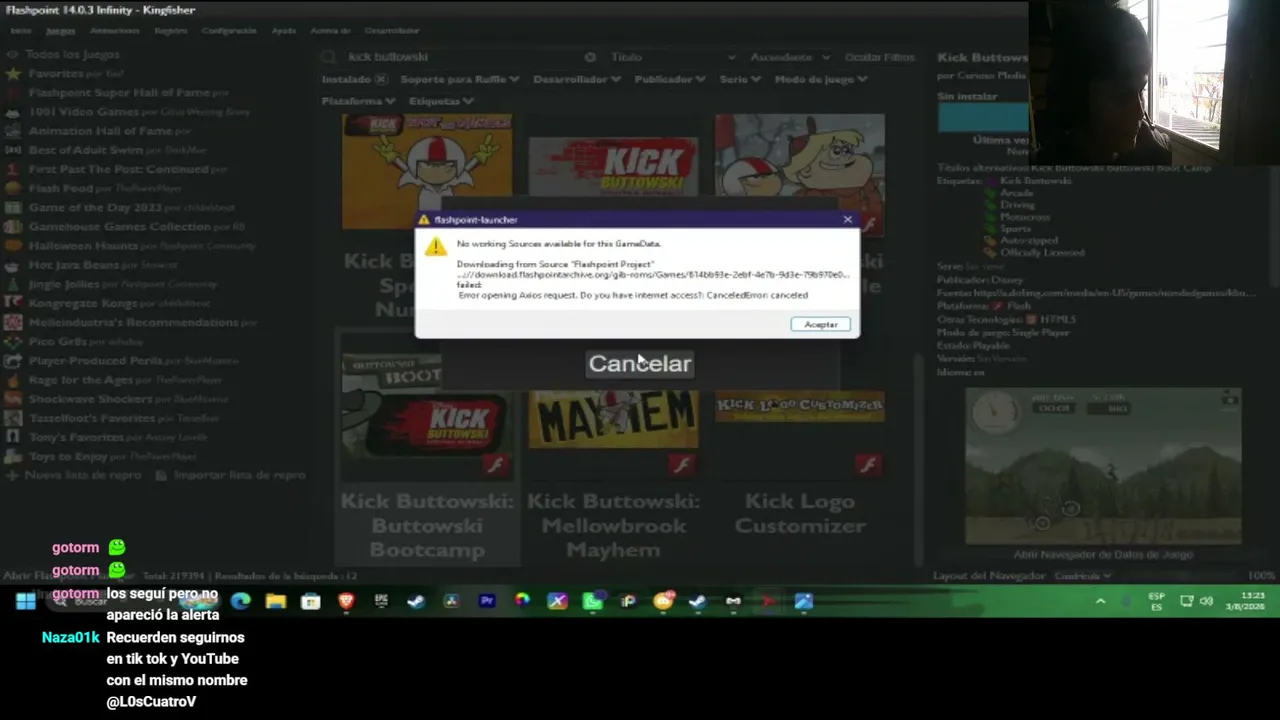Expand the Etiquetas filter dropdown
This screenshot has width=1280, height=720.
point(441,101)
